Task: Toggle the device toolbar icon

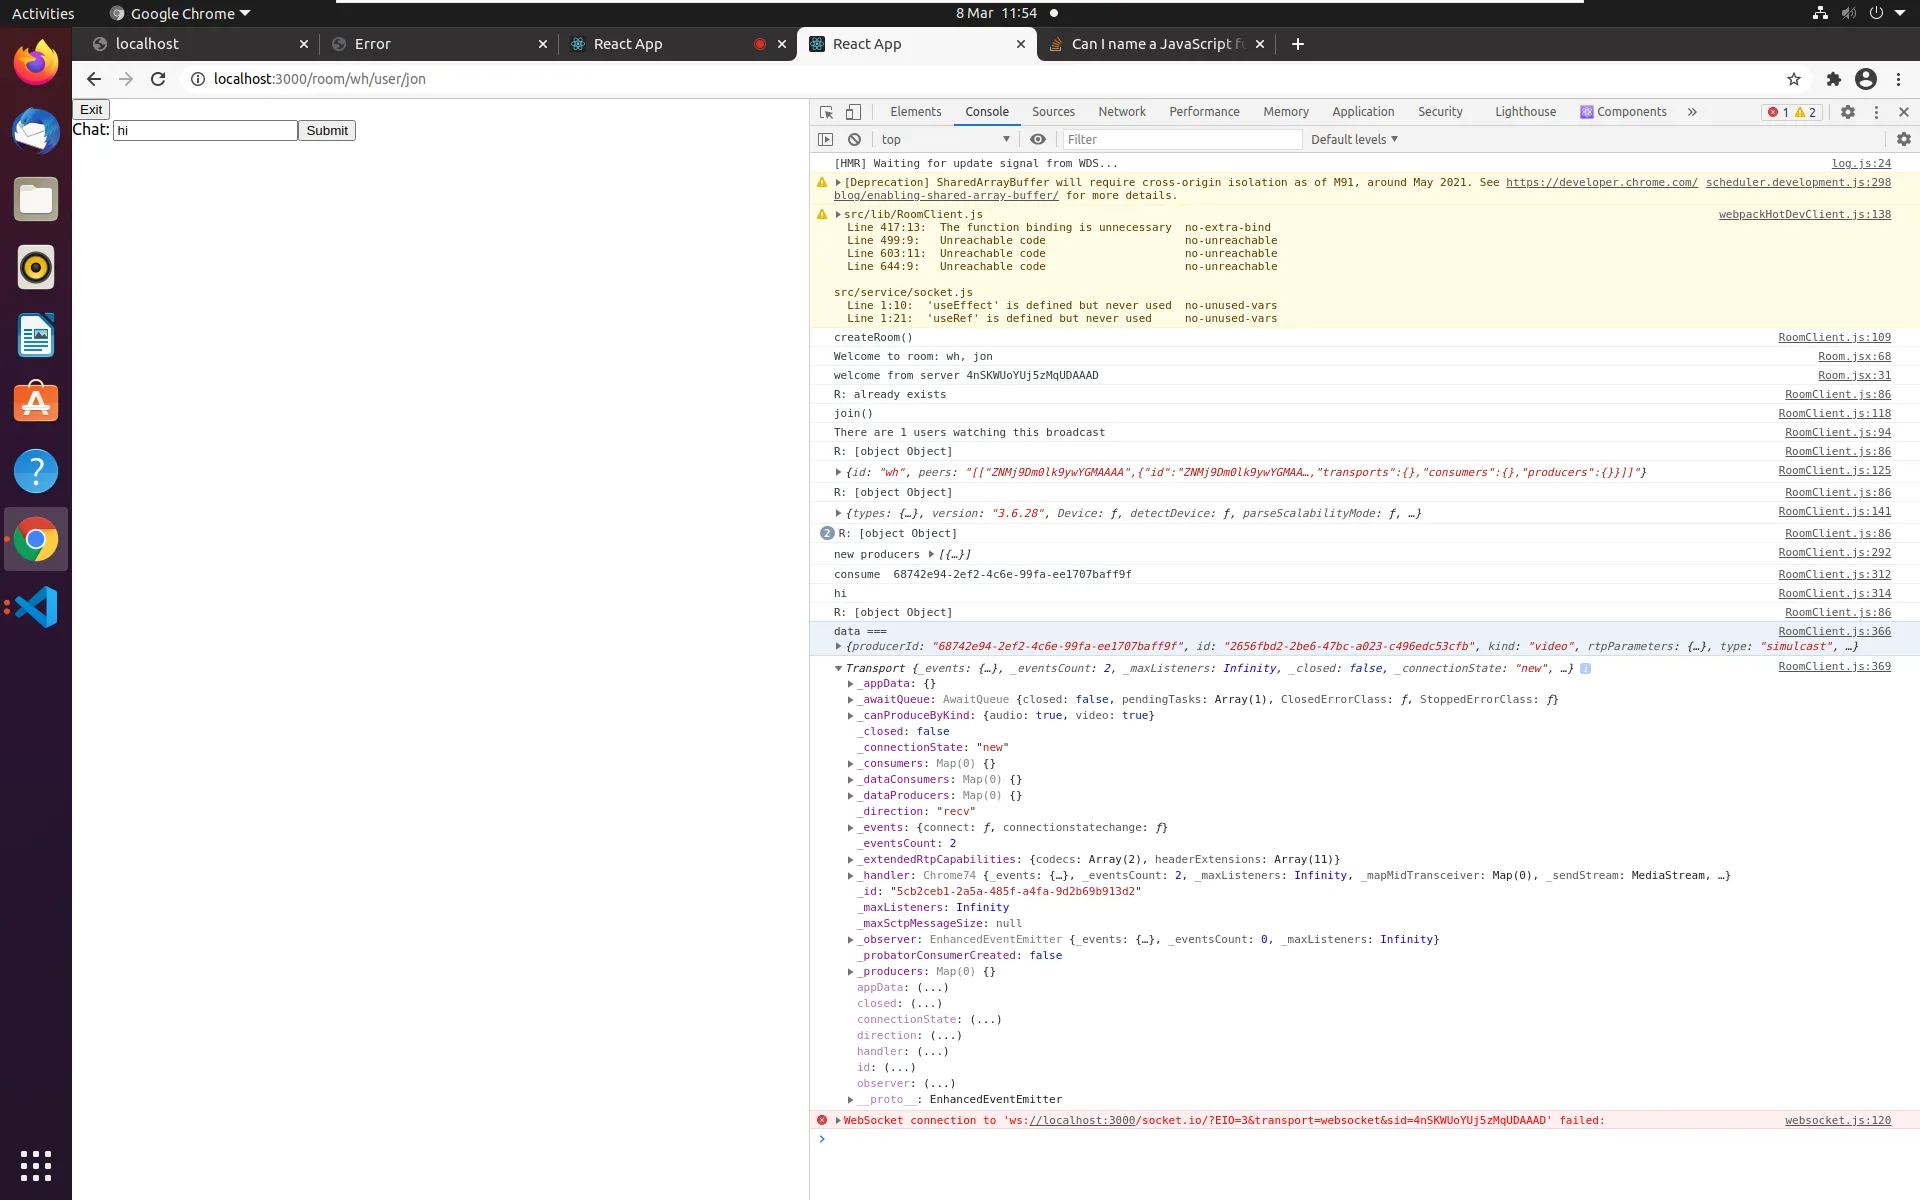Action: pyautogui.click(x=853, y=112)
